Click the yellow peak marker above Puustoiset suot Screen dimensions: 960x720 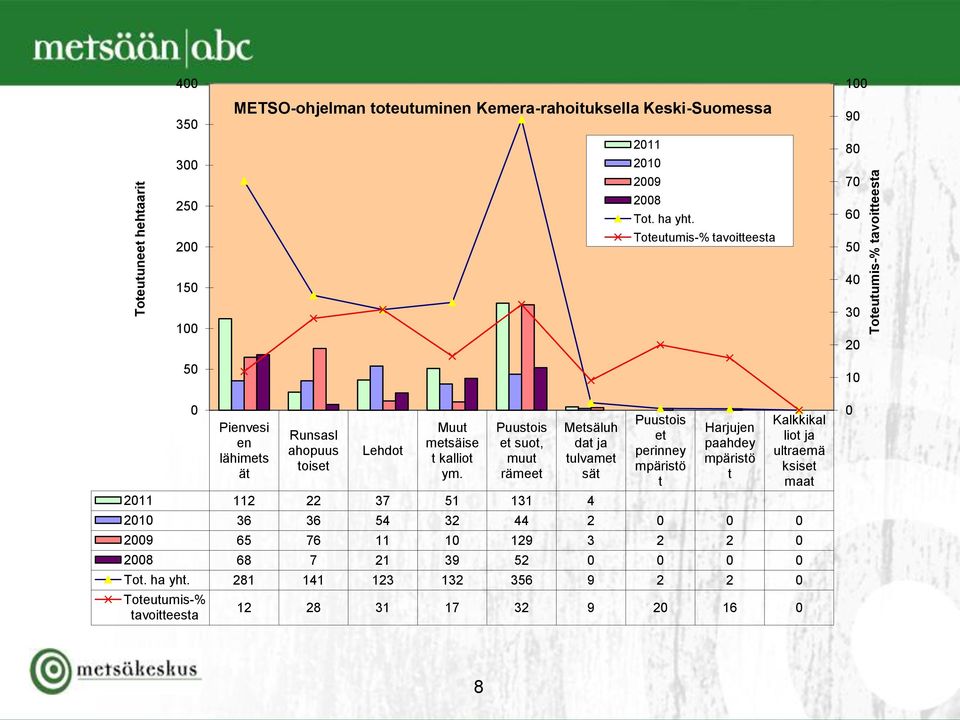(x=522, y=120)
